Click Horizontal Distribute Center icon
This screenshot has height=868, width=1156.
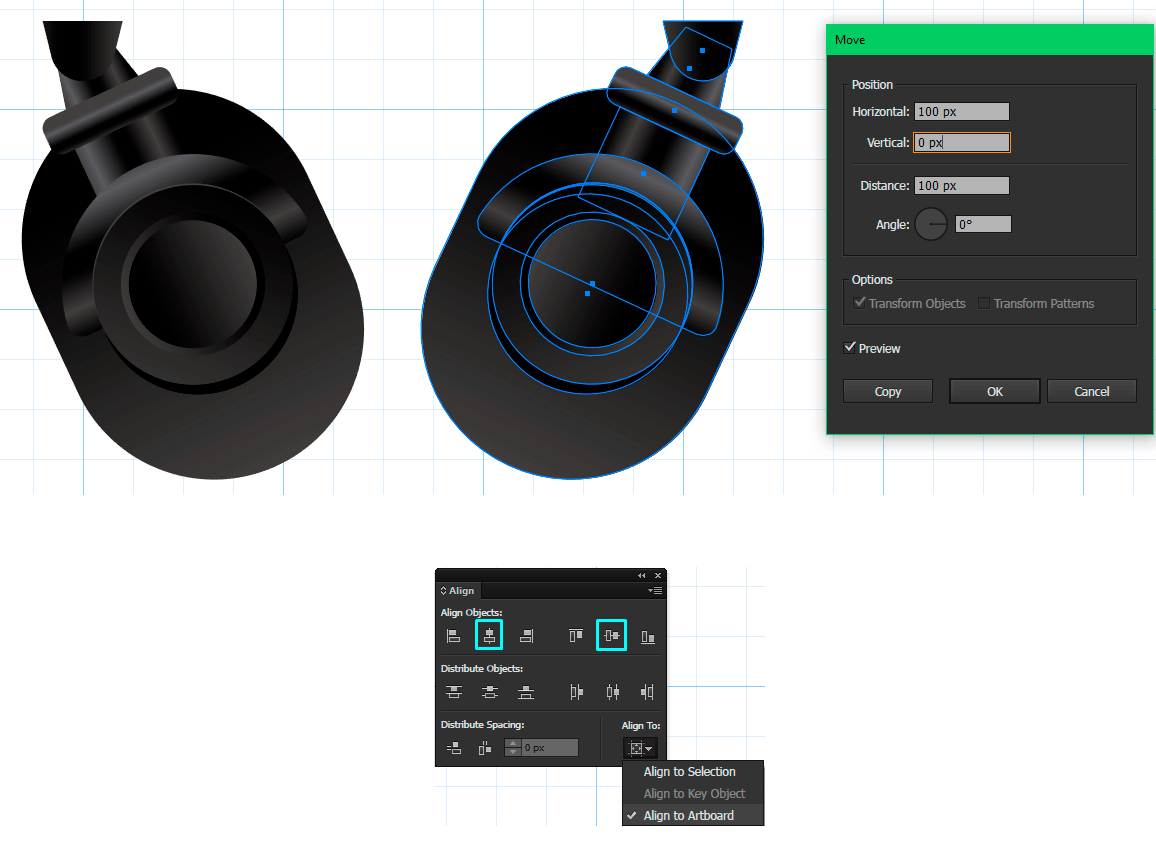click(612, 691)
